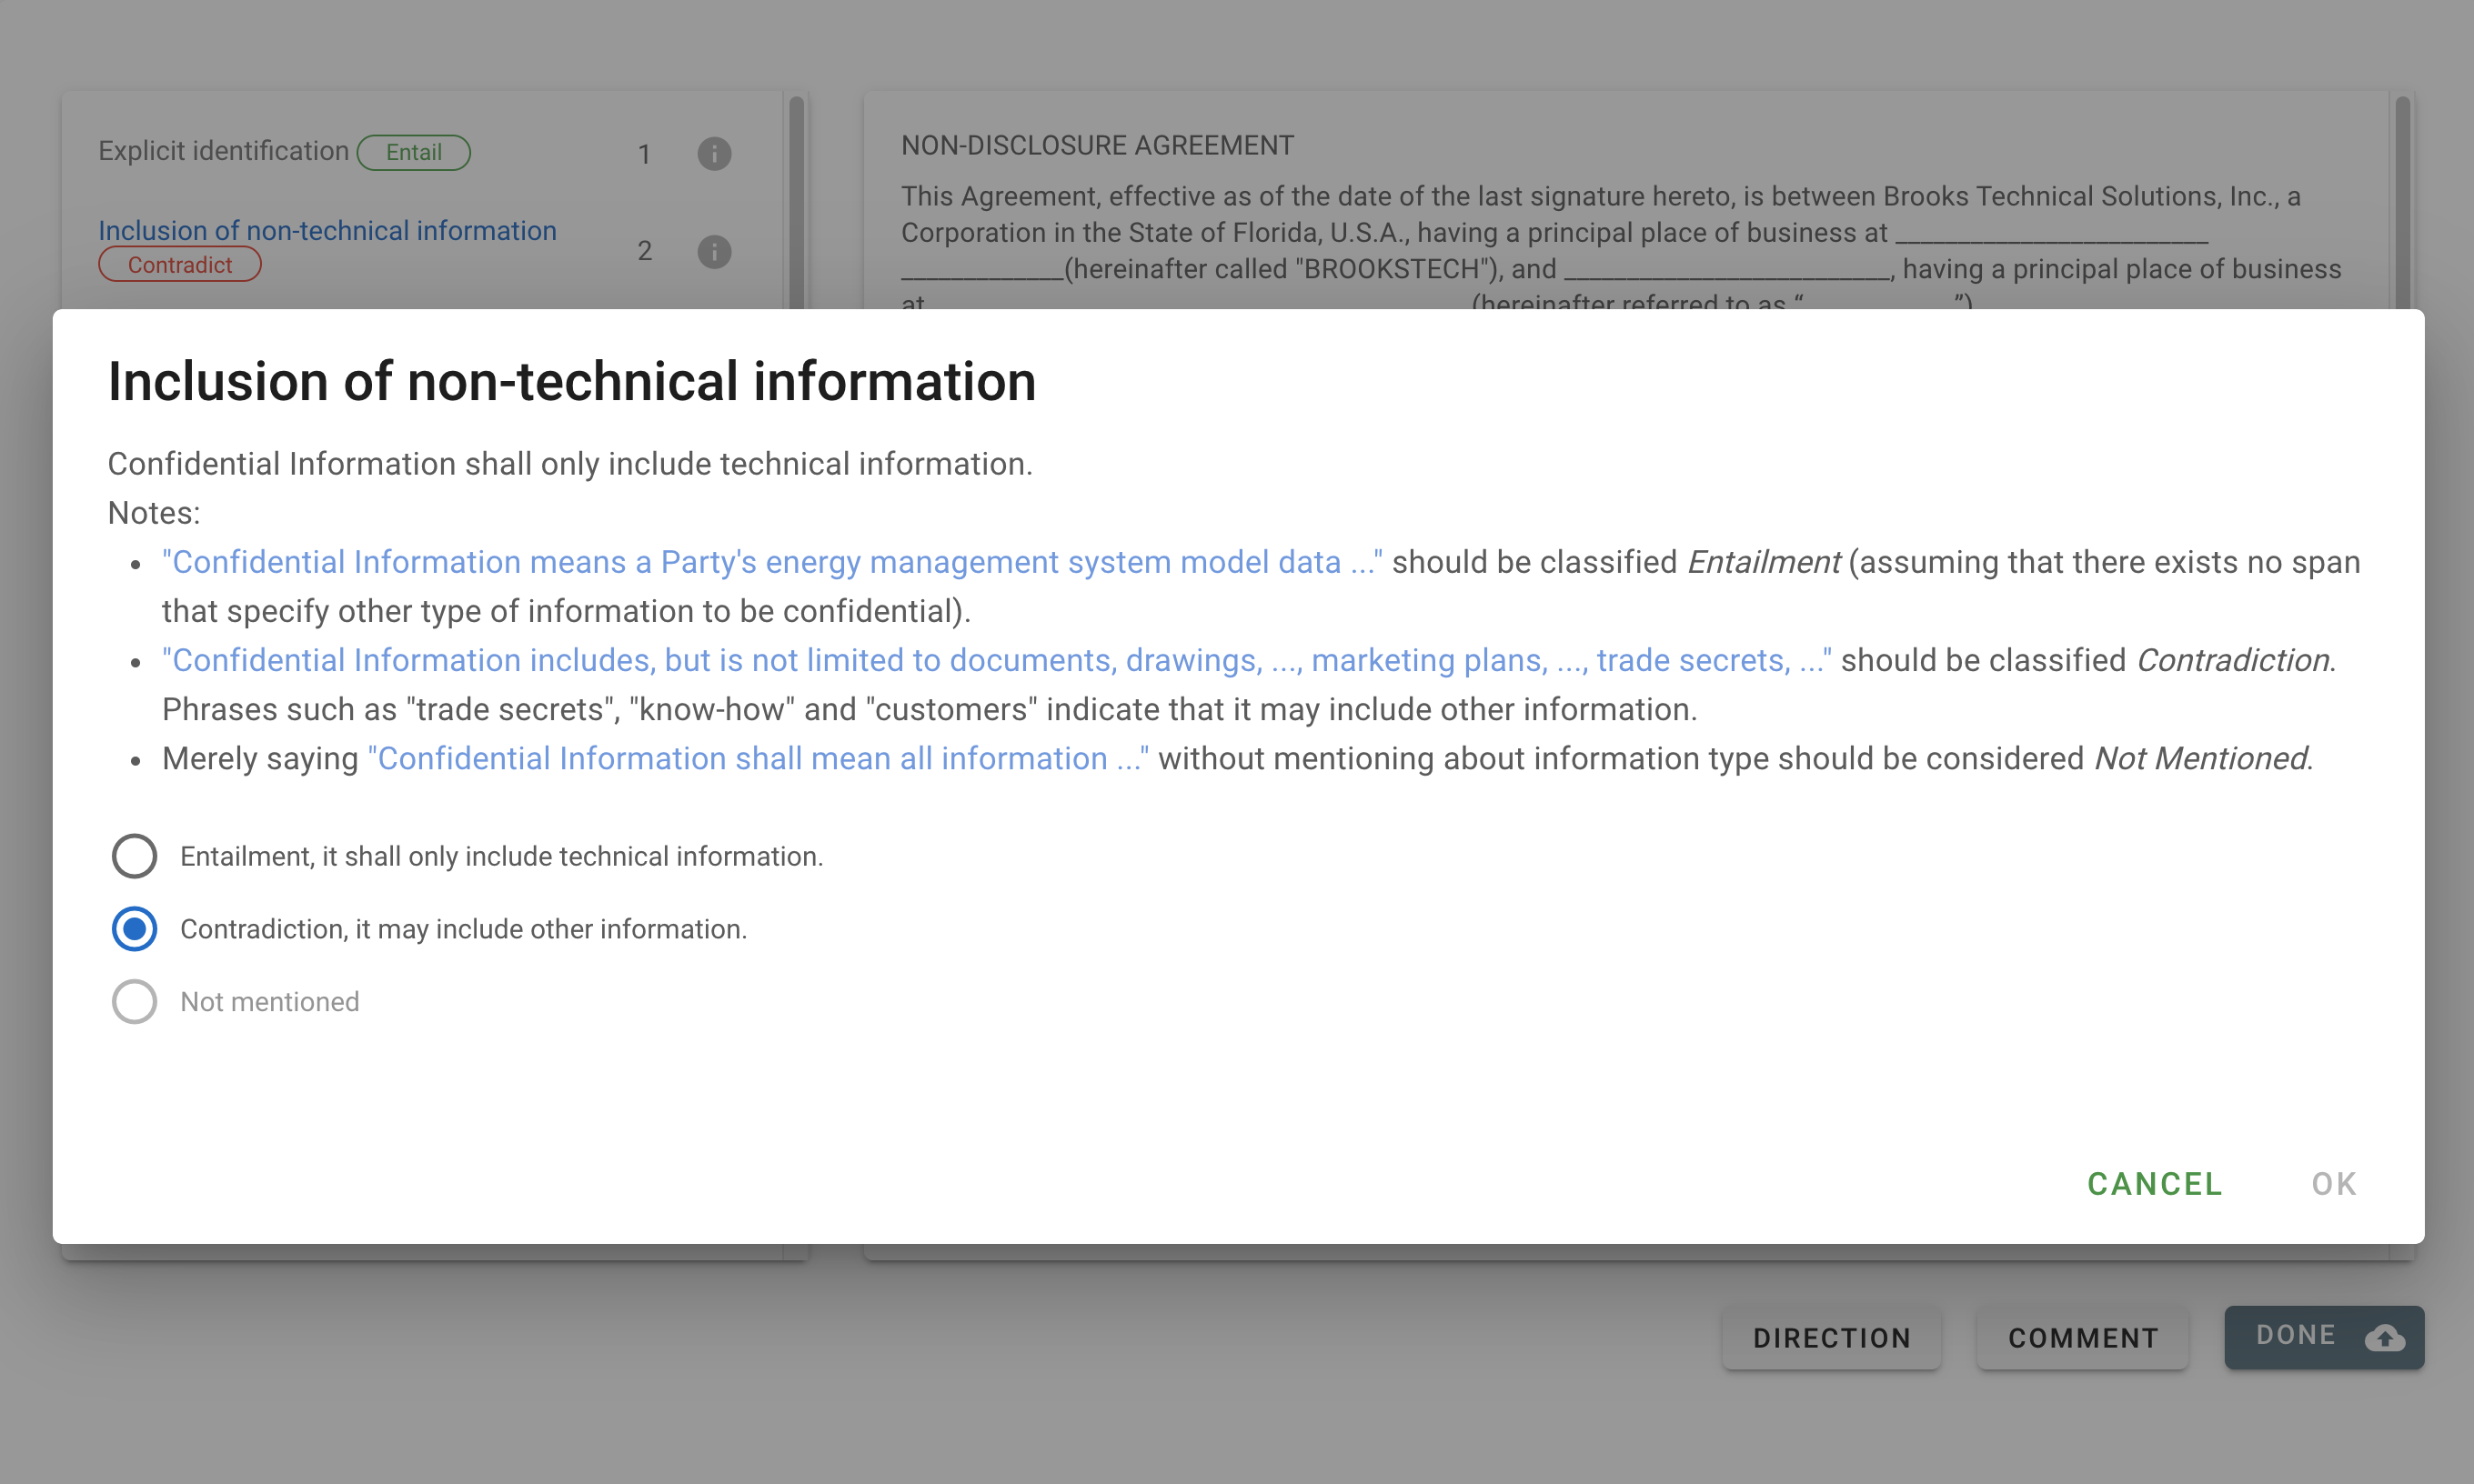Open Inclusion of non-technical information item
Image resolution: width=2474 pixels, height=1484 pixels.
pos(327,230)
